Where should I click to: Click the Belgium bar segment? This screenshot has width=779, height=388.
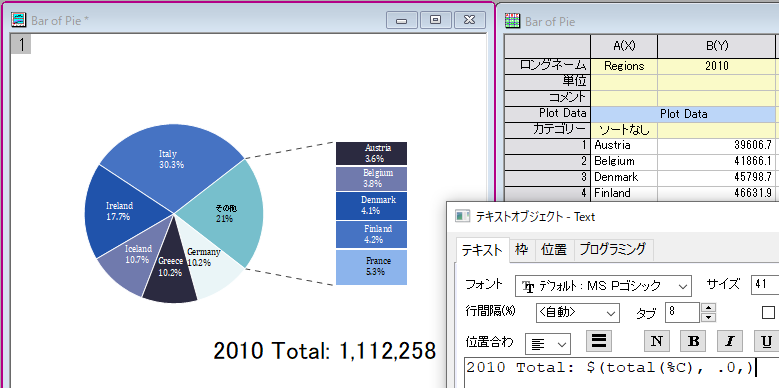click(x=372, y=178)
